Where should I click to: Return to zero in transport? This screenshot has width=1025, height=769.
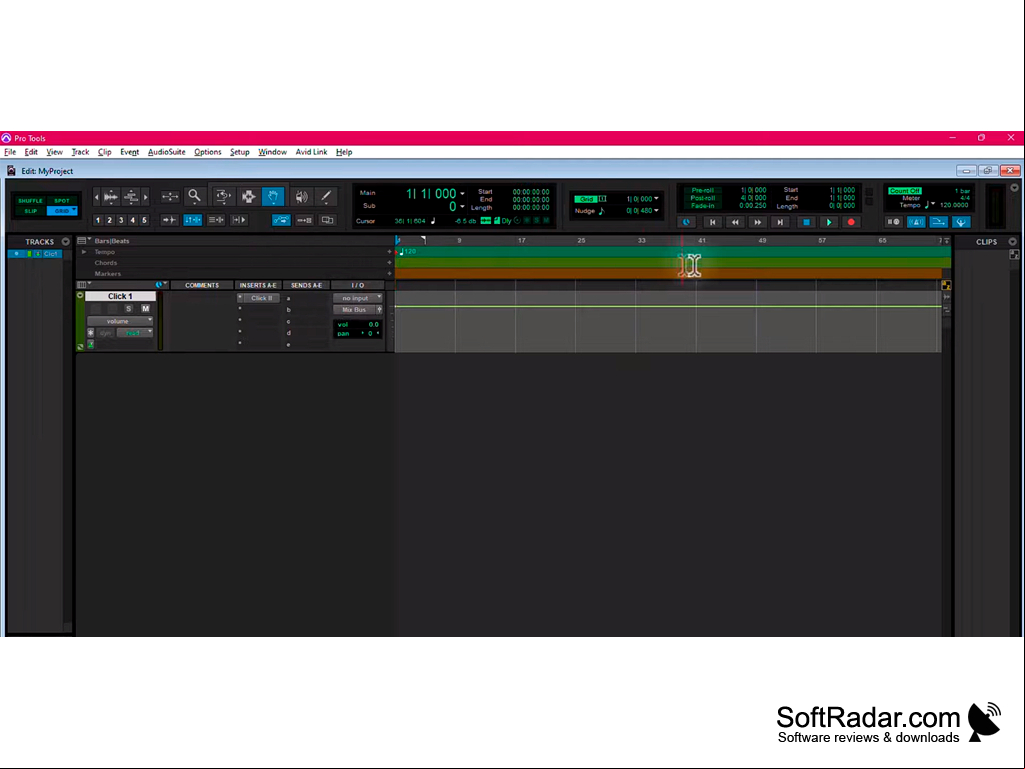(713, 222)
